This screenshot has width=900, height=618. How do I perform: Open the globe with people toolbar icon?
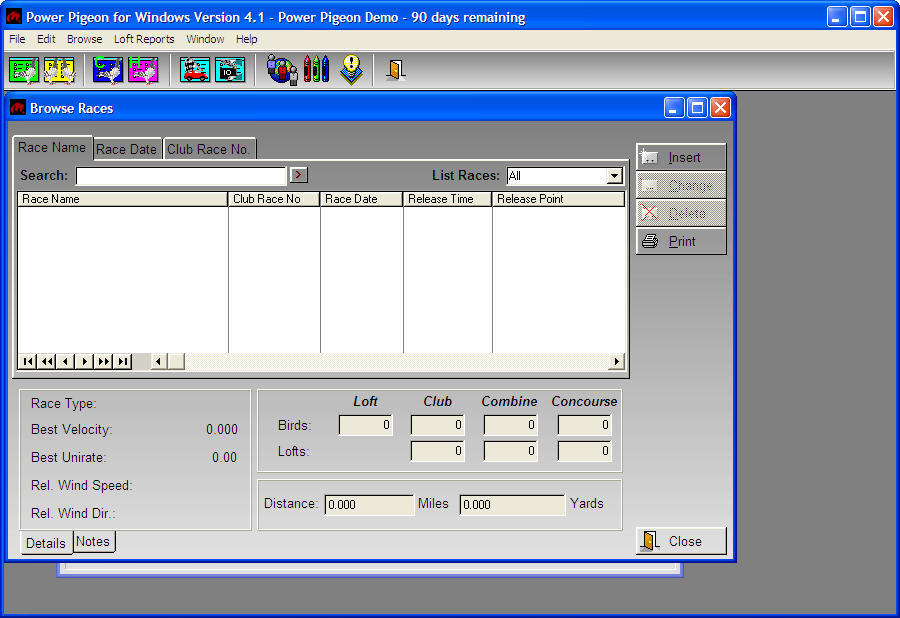coord(280,70)
